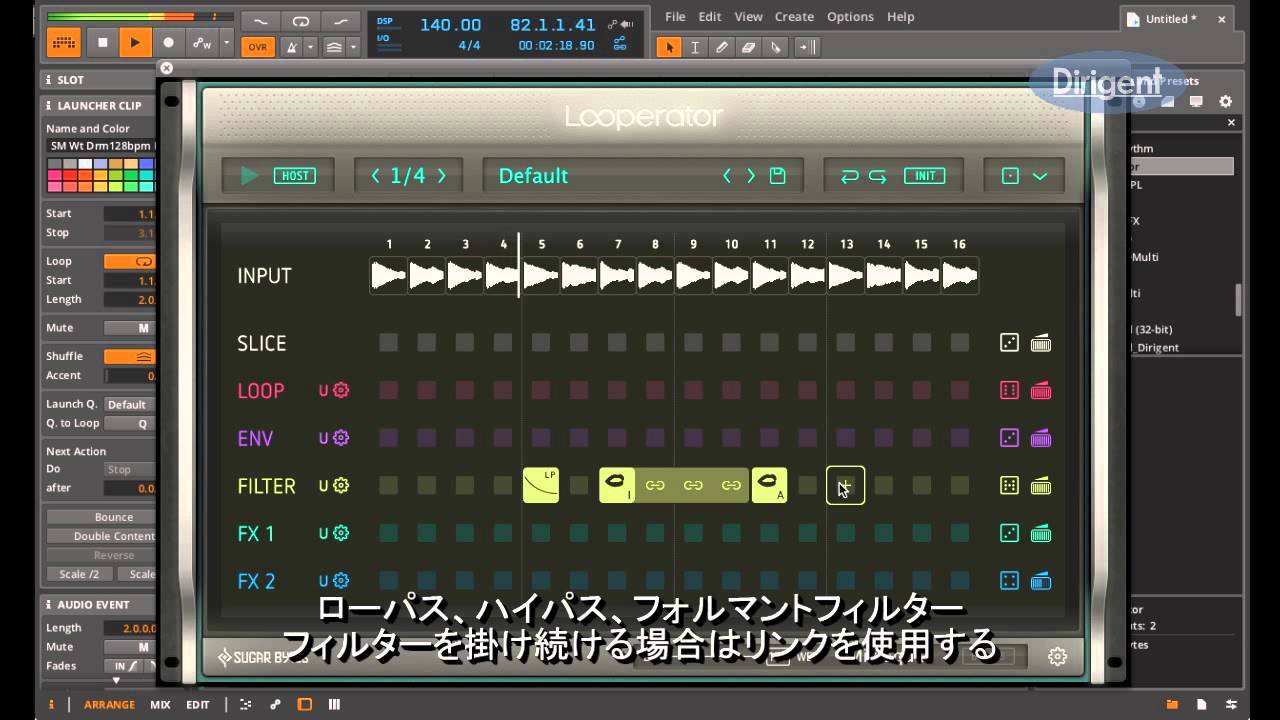
Task: Open the ENV row preset drawer icon
Action: pyautogui.click(x=1041, y=438)
